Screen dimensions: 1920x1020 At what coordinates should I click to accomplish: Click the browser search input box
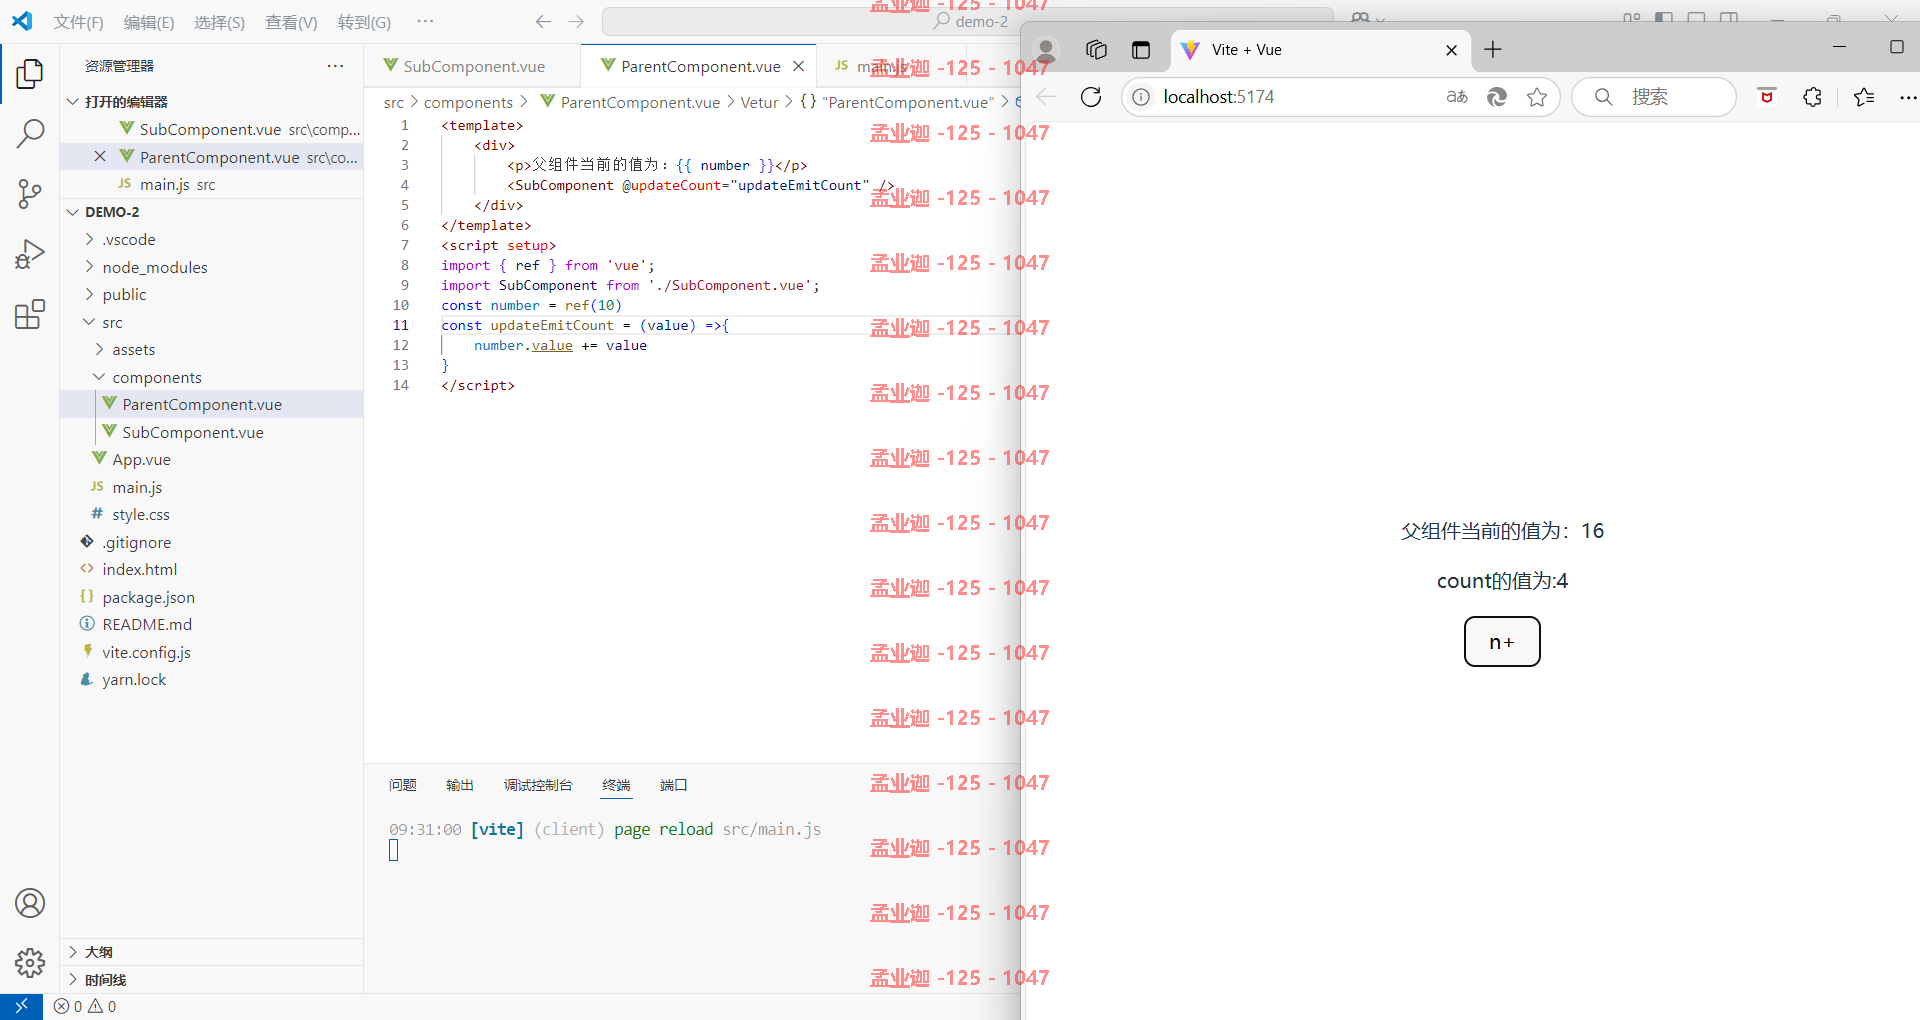tap(1654, 97)
